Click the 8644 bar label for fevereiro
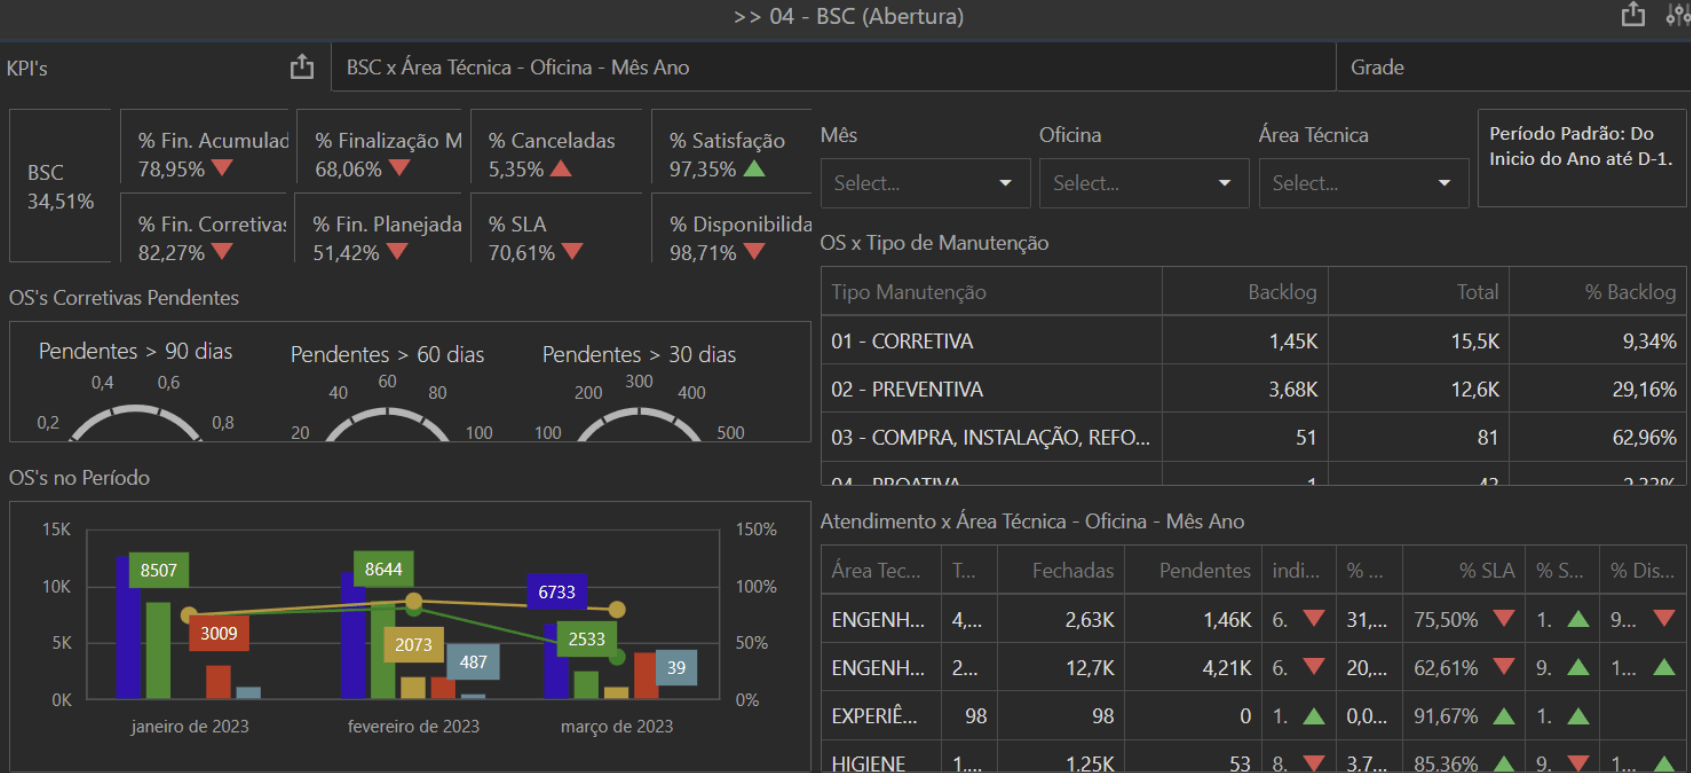Viewport: 1691px width, 773px height. click(384, 569)
